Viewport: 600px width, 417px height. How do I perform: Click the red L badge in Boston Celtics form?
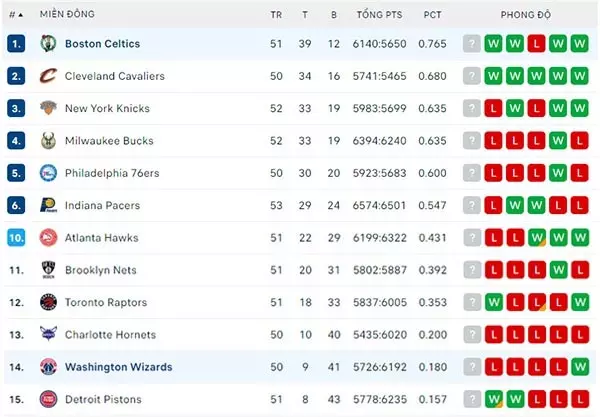click(x=536, y=44)
